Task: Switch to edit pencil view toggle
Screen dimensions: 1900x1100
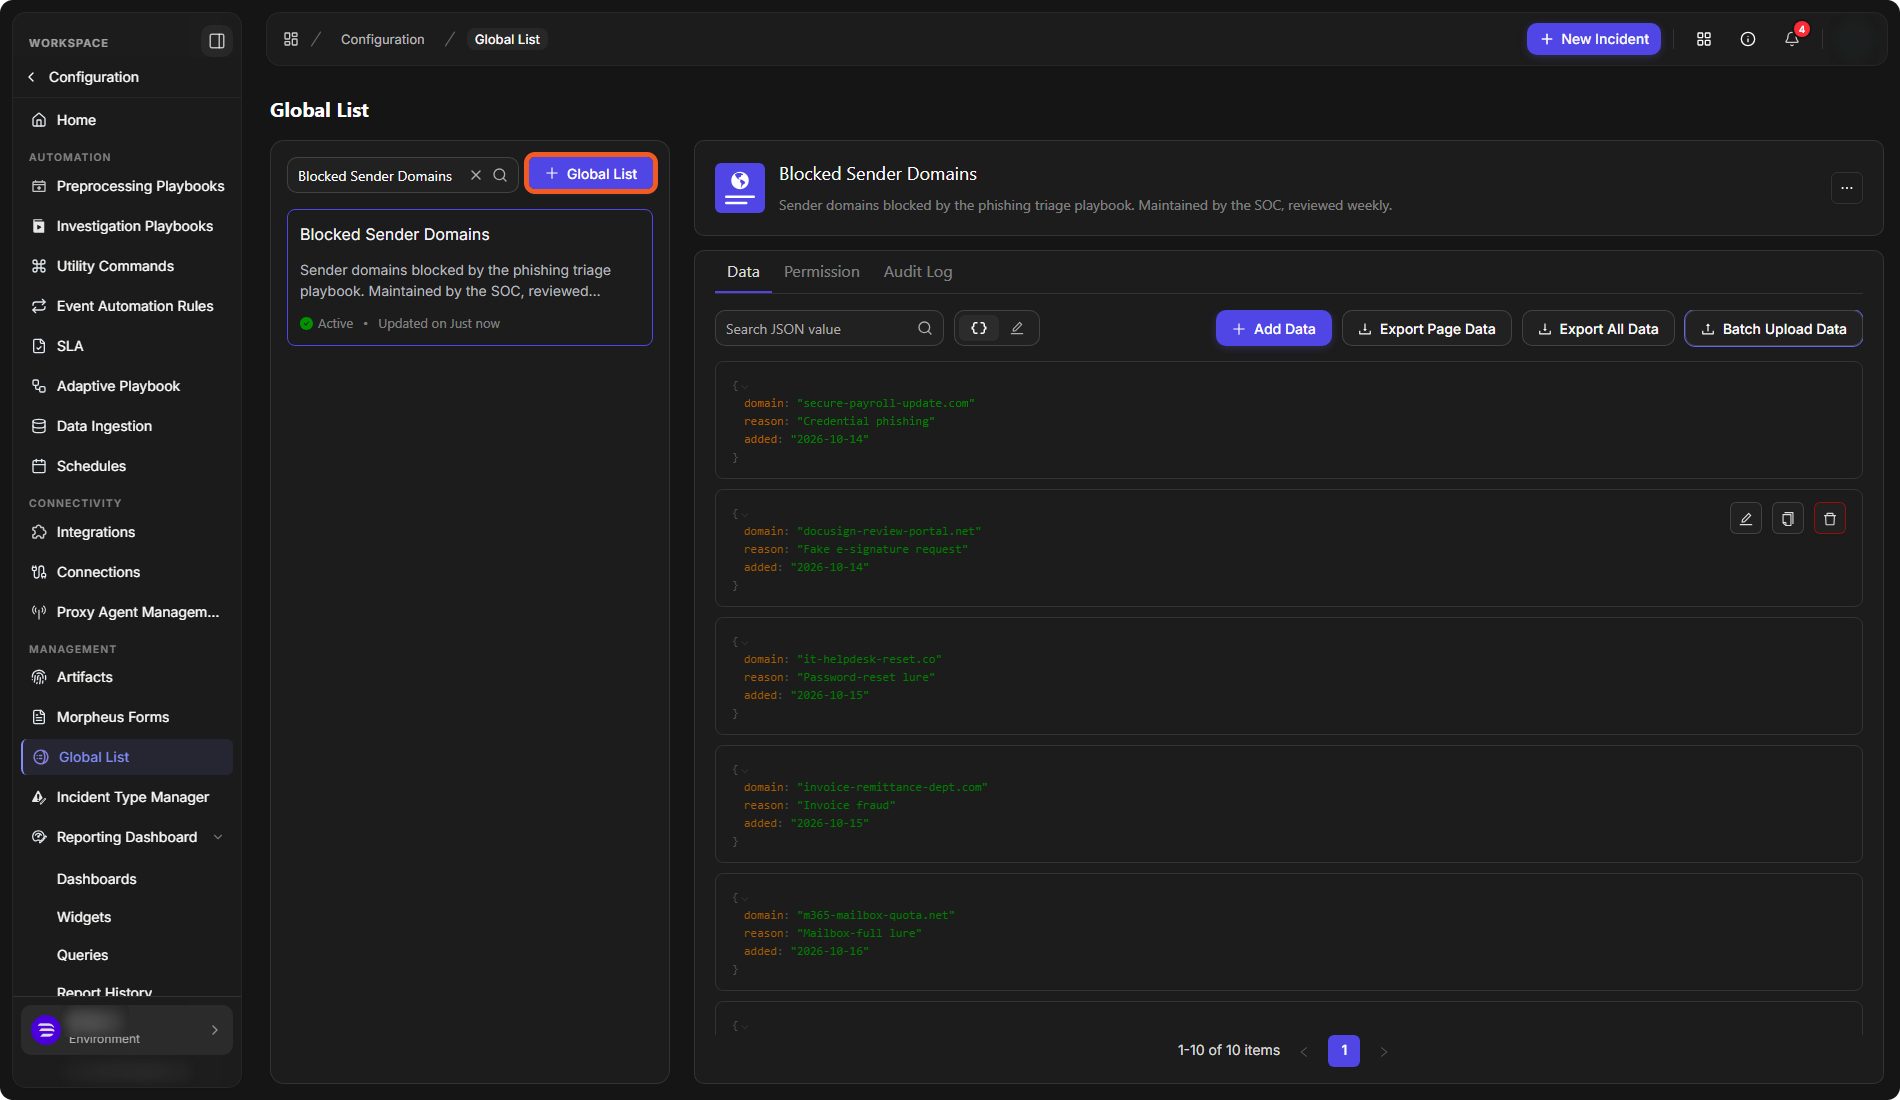Action: click(x=1017, y=328)
